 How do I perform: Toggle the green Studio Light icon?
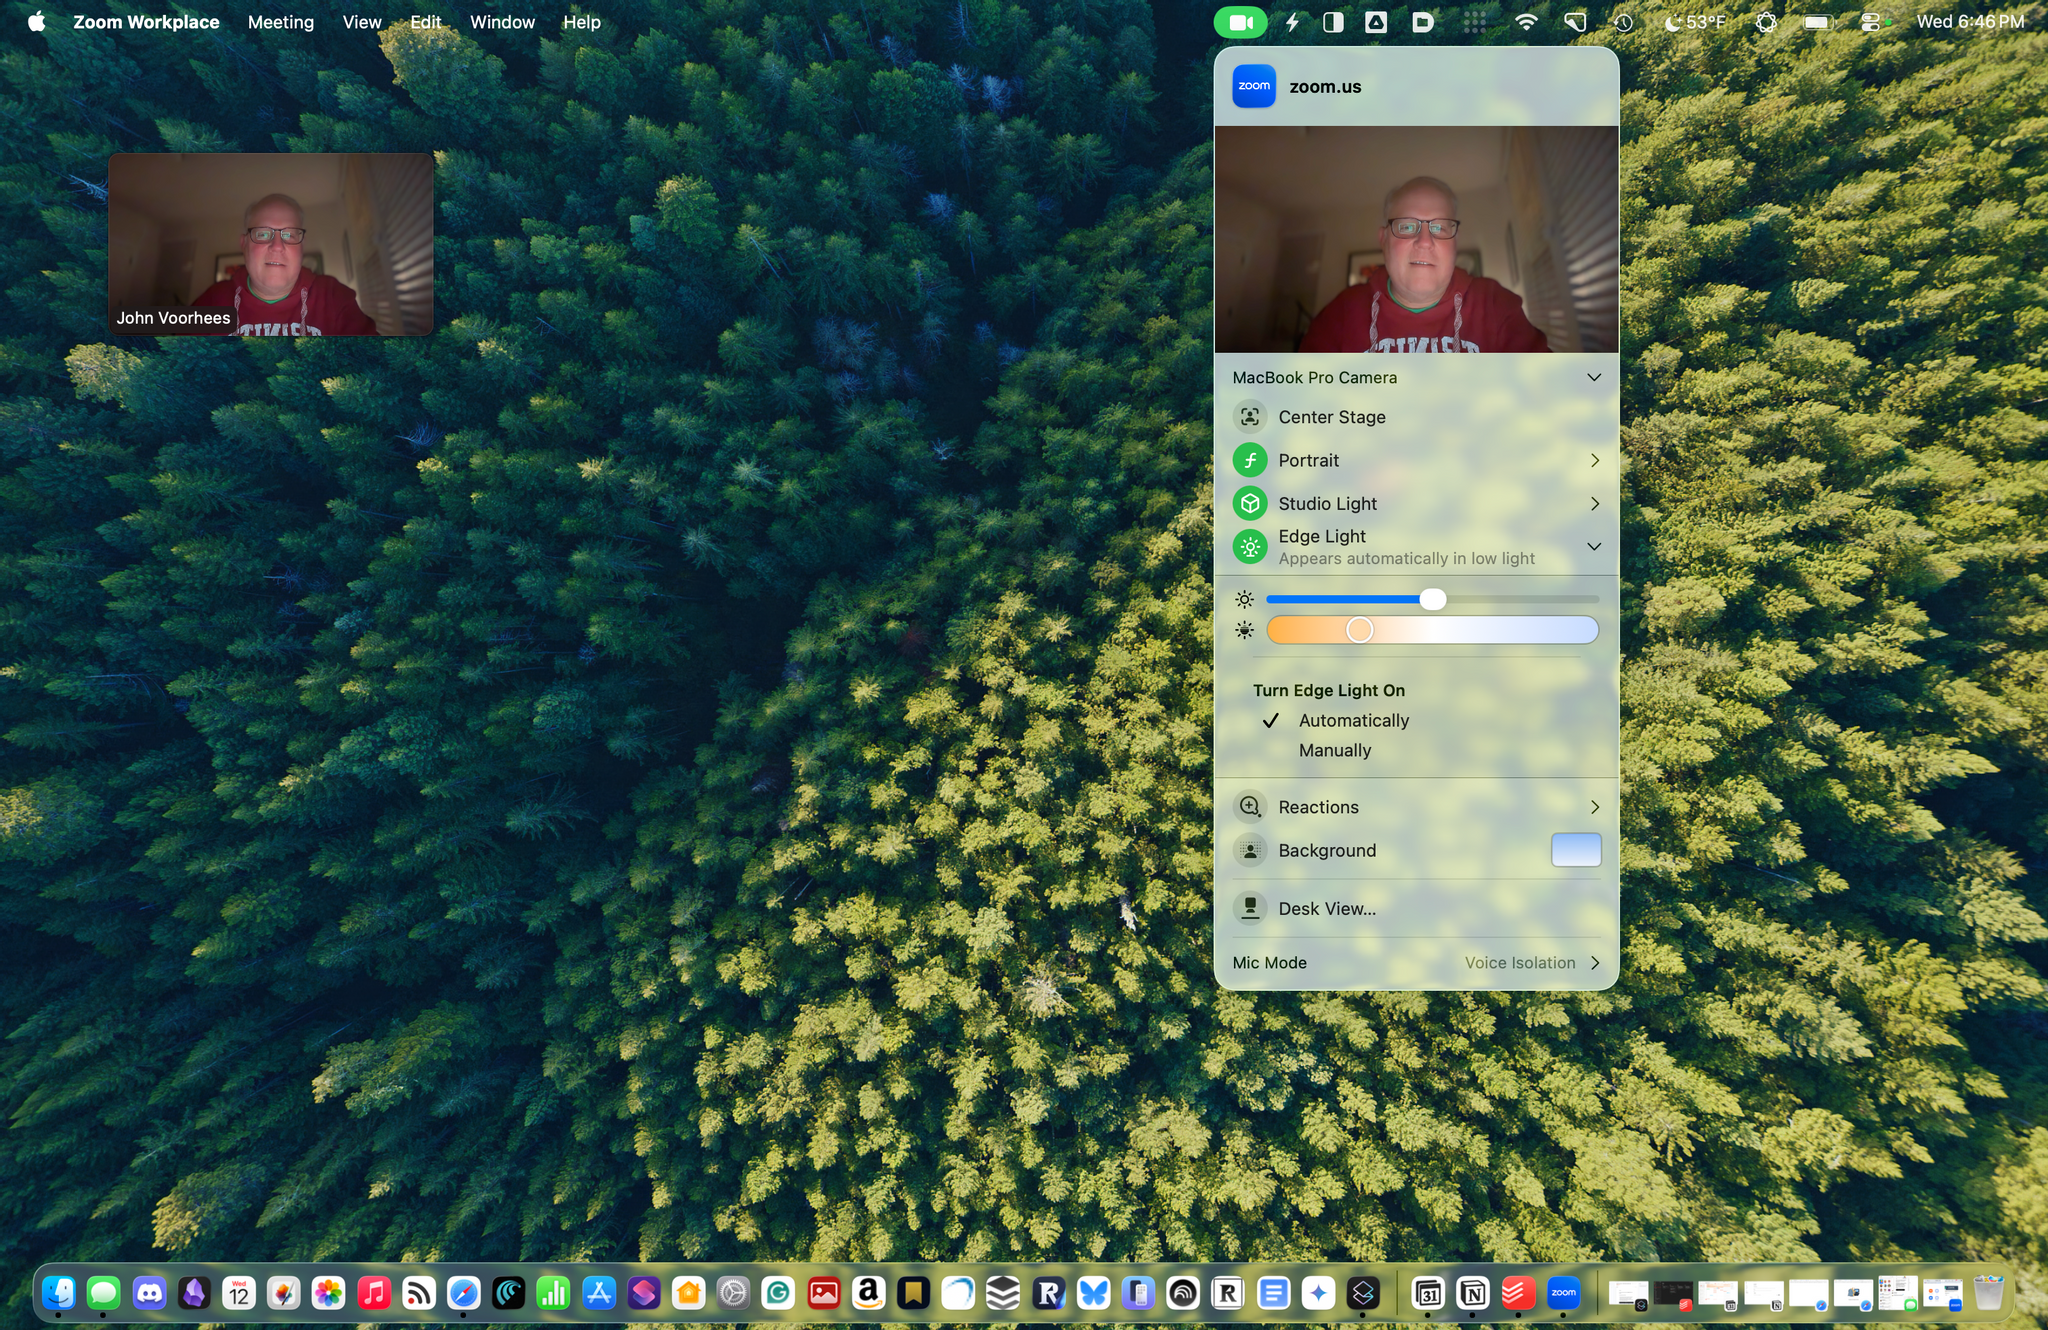(1250, 504)
